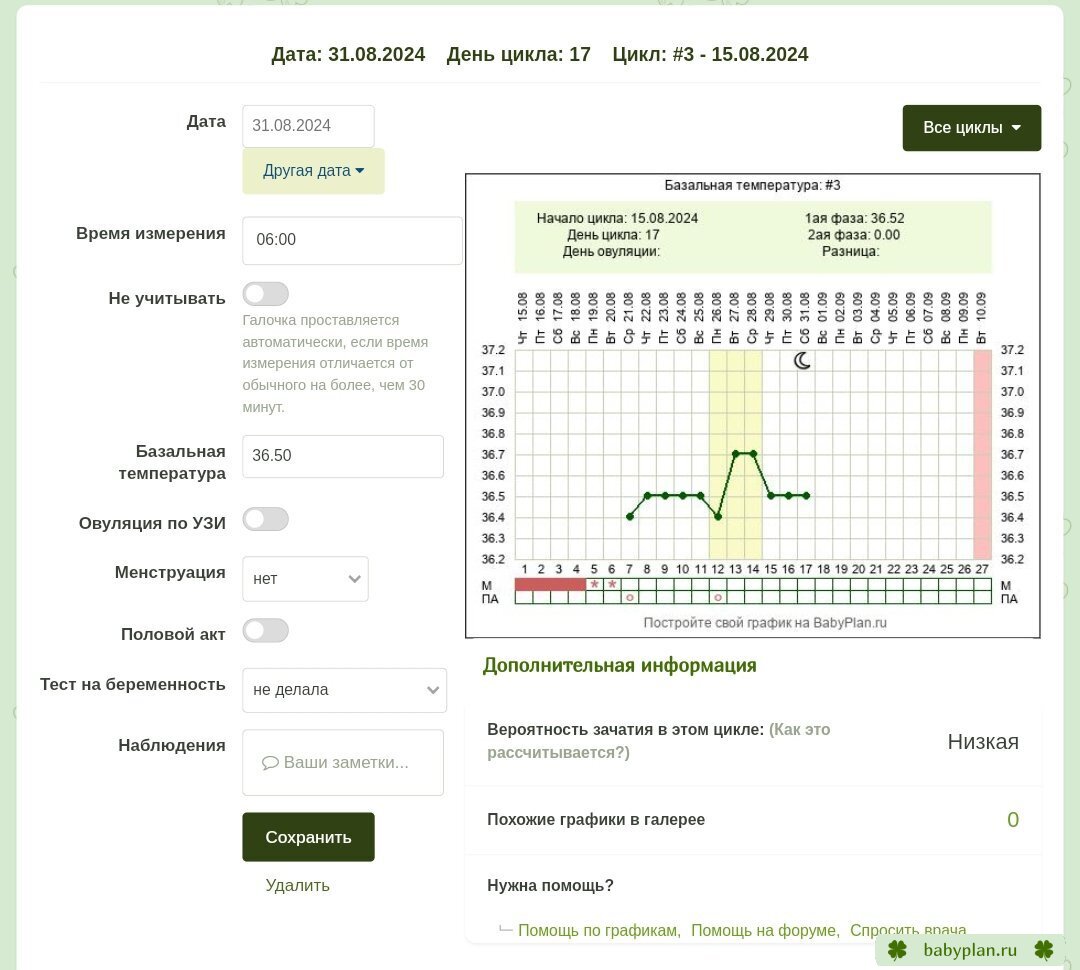The image size is (1080, 970).
Task: Click the star marker under cycle day 6
Action: click(612, 584)
